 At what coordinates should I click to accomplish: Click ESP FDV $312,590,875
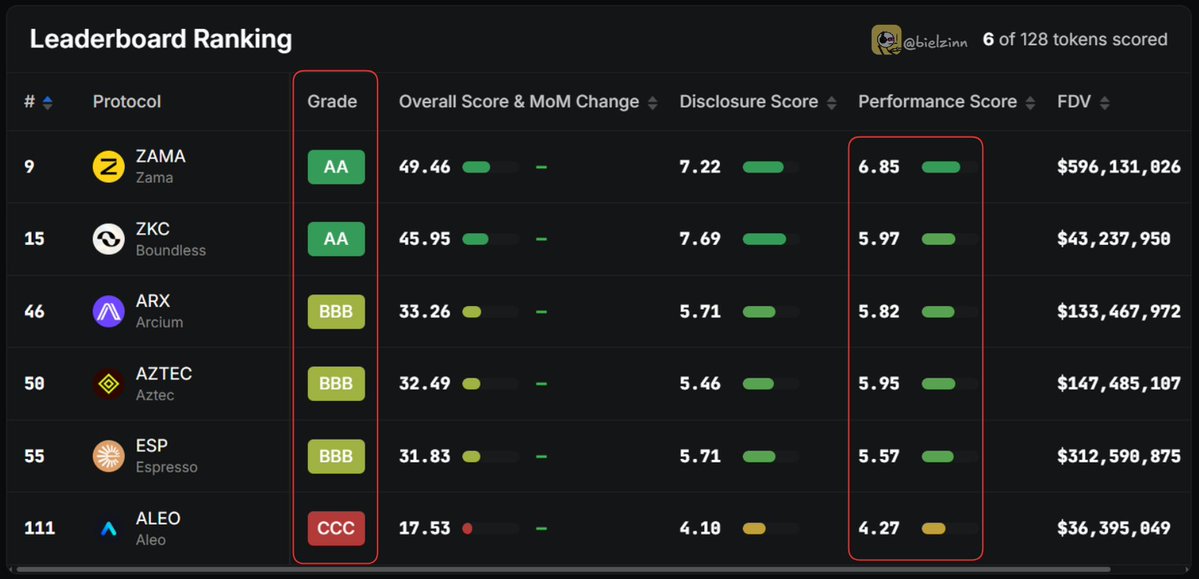[1119, 456]
